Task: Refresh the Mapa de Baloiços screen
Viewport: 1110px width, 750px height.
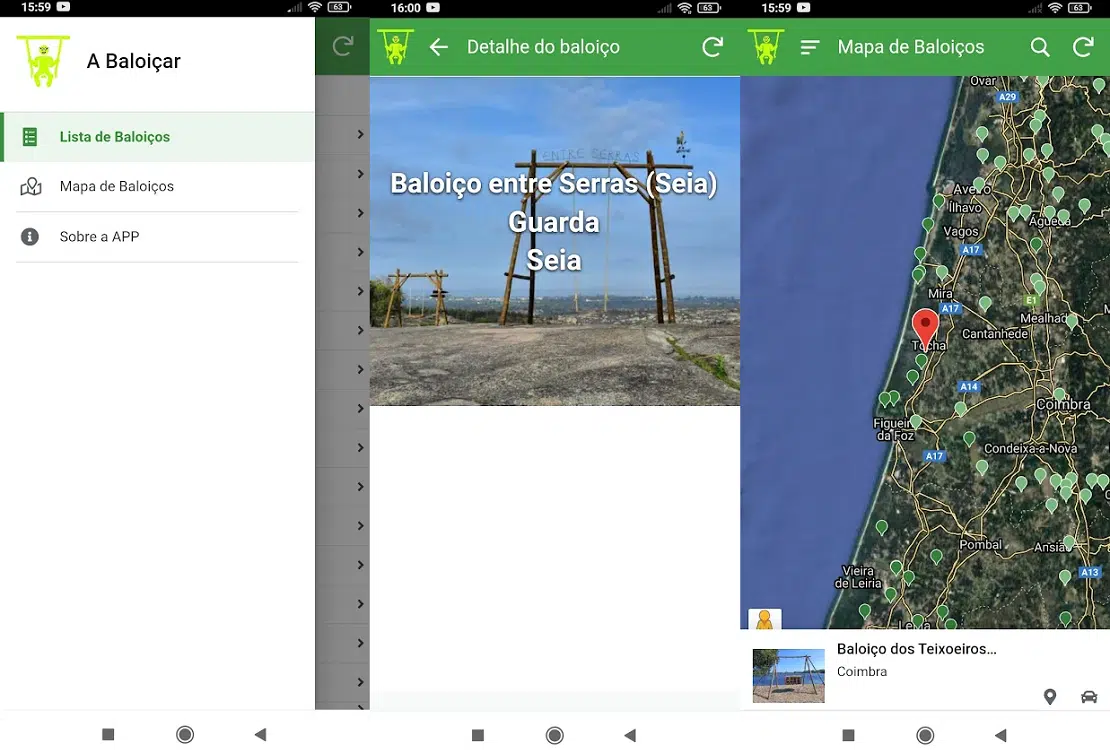Action: [1082, 47]
